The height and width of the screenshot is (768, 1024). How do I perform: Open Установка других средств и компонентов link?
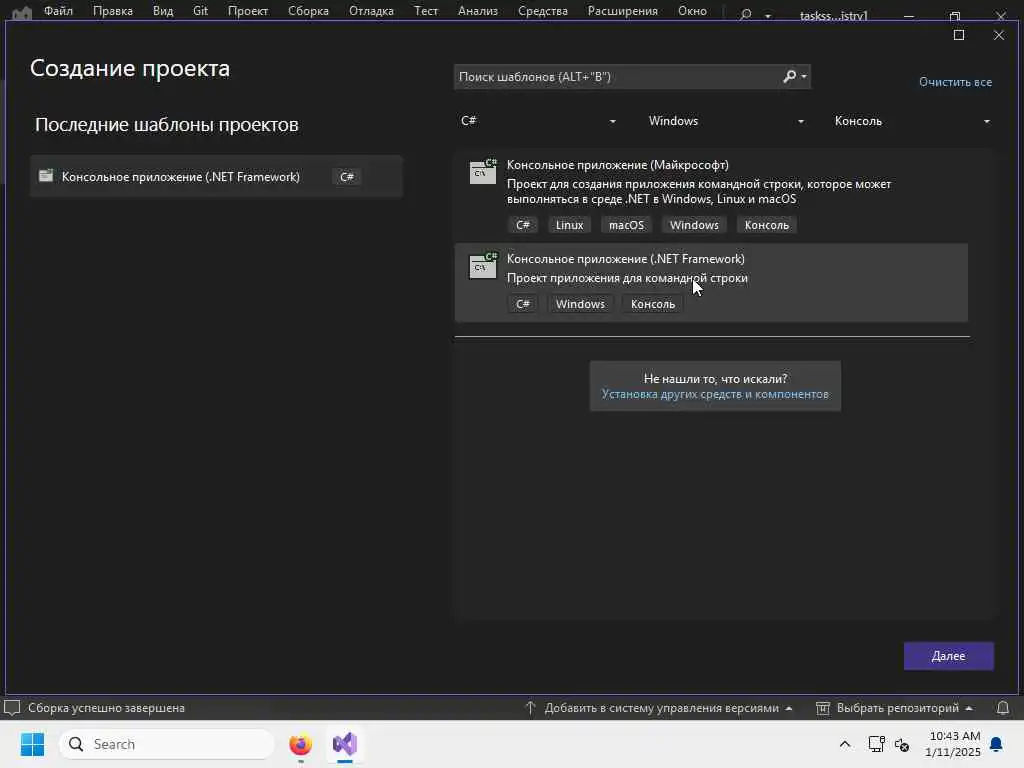tap(715, 394)
